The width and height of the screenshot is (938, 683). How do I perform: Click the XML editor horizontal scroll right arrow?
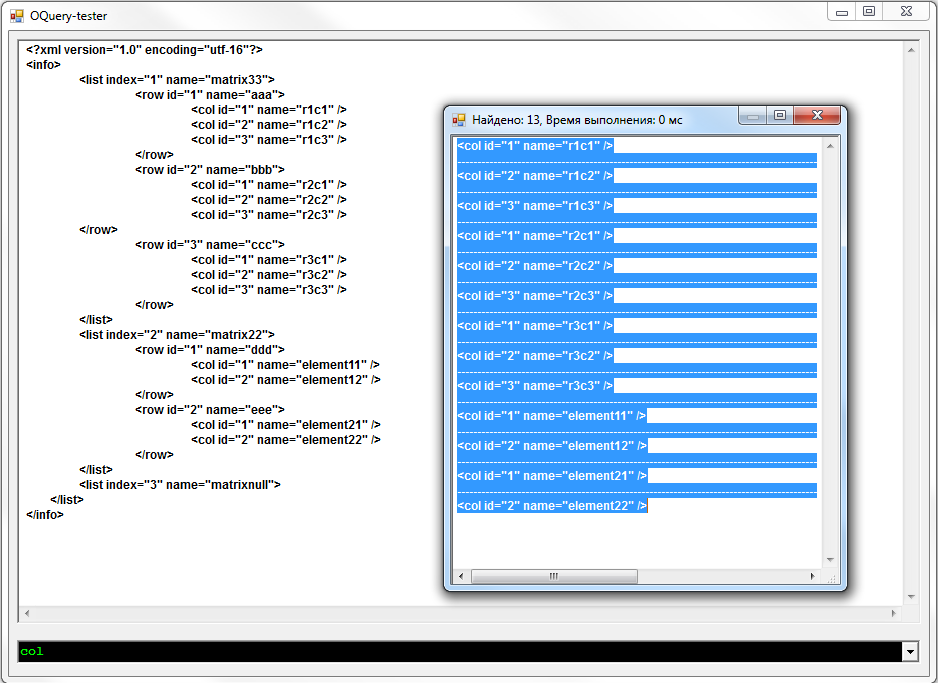895,612
